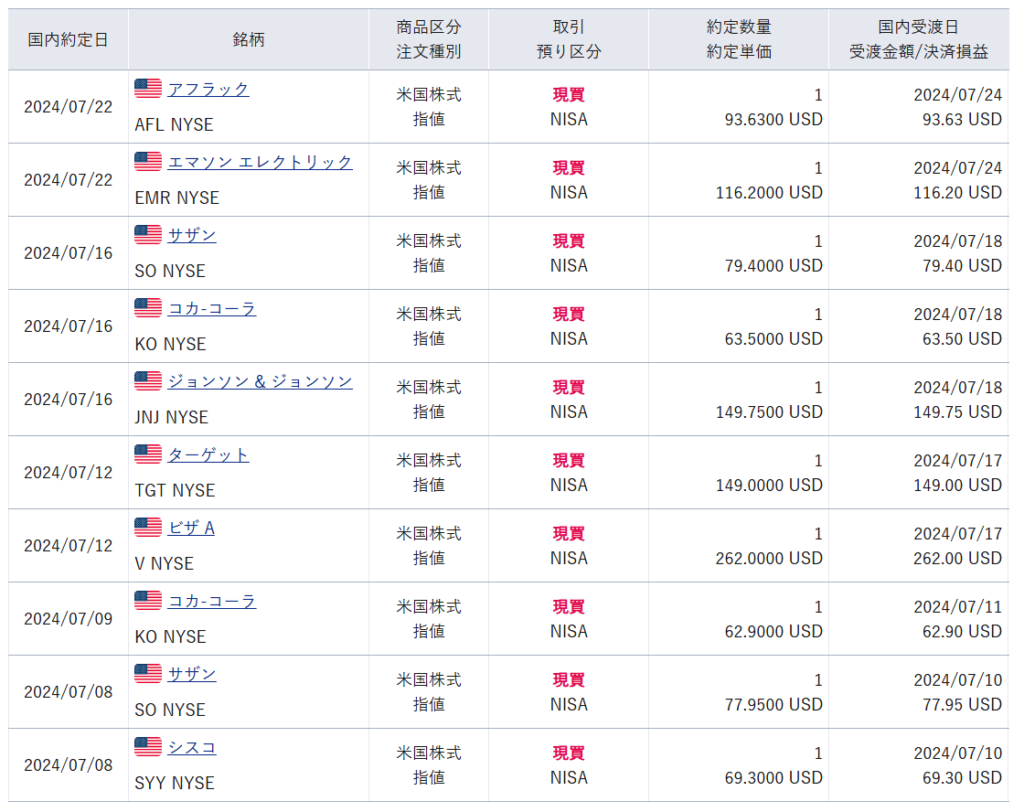Click the 国内約定日 column header

(68, 40)
